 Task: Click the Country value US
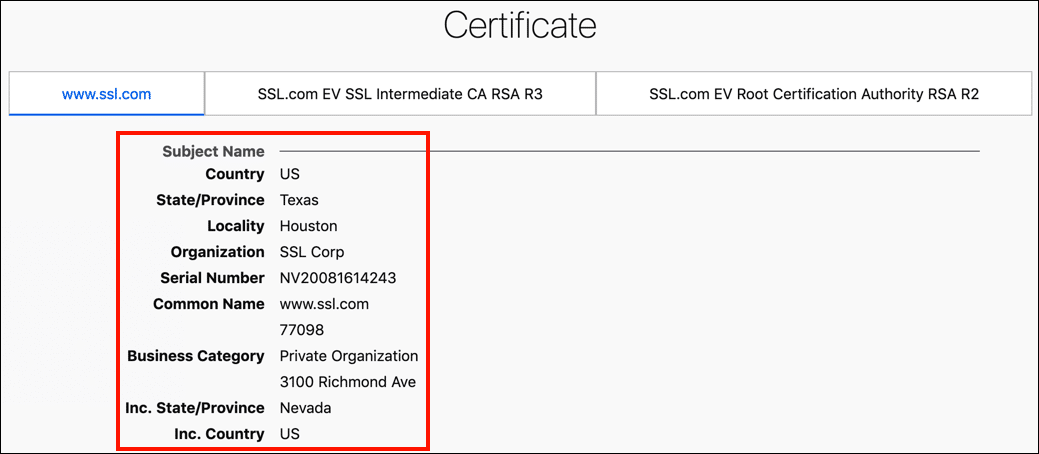290,174
